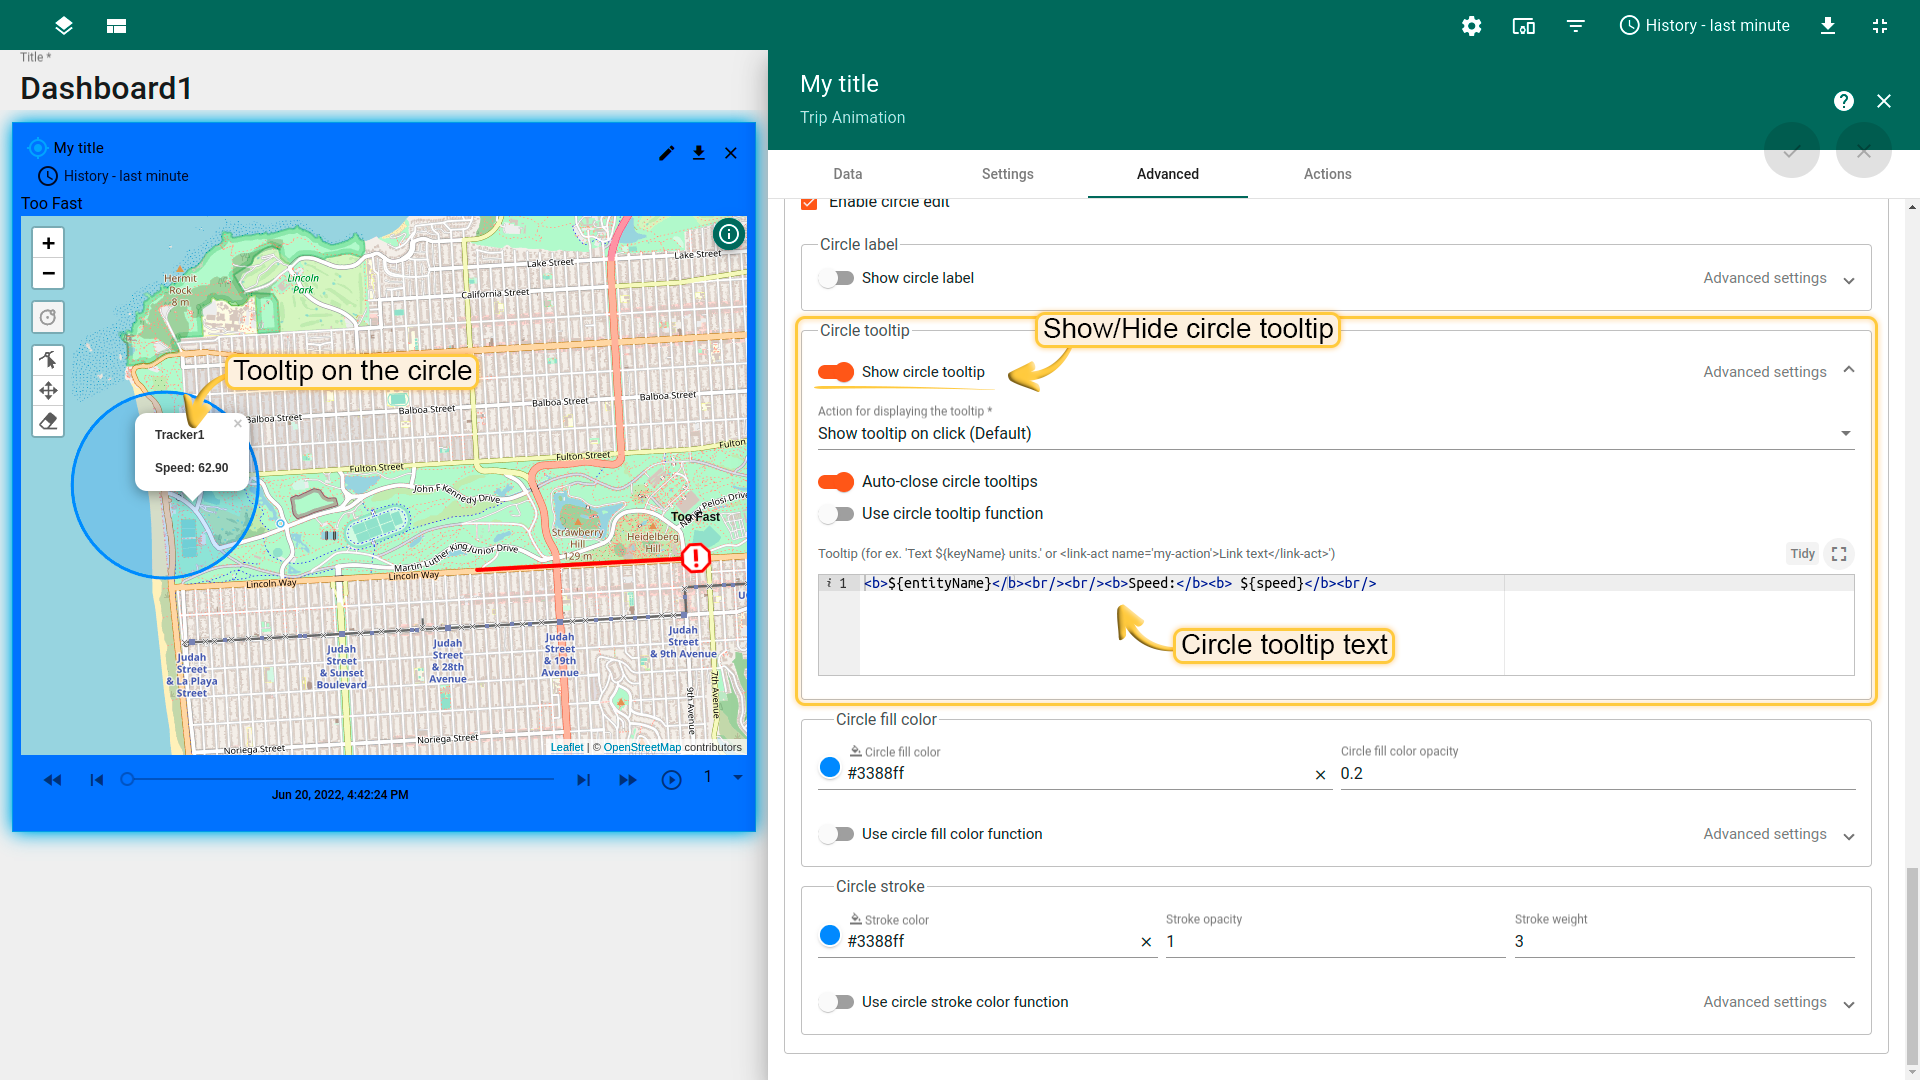This screenshot has height=1080, width=1920.
Task: Expand Circle label Advanced settings
Action: tap(1779, 279)
